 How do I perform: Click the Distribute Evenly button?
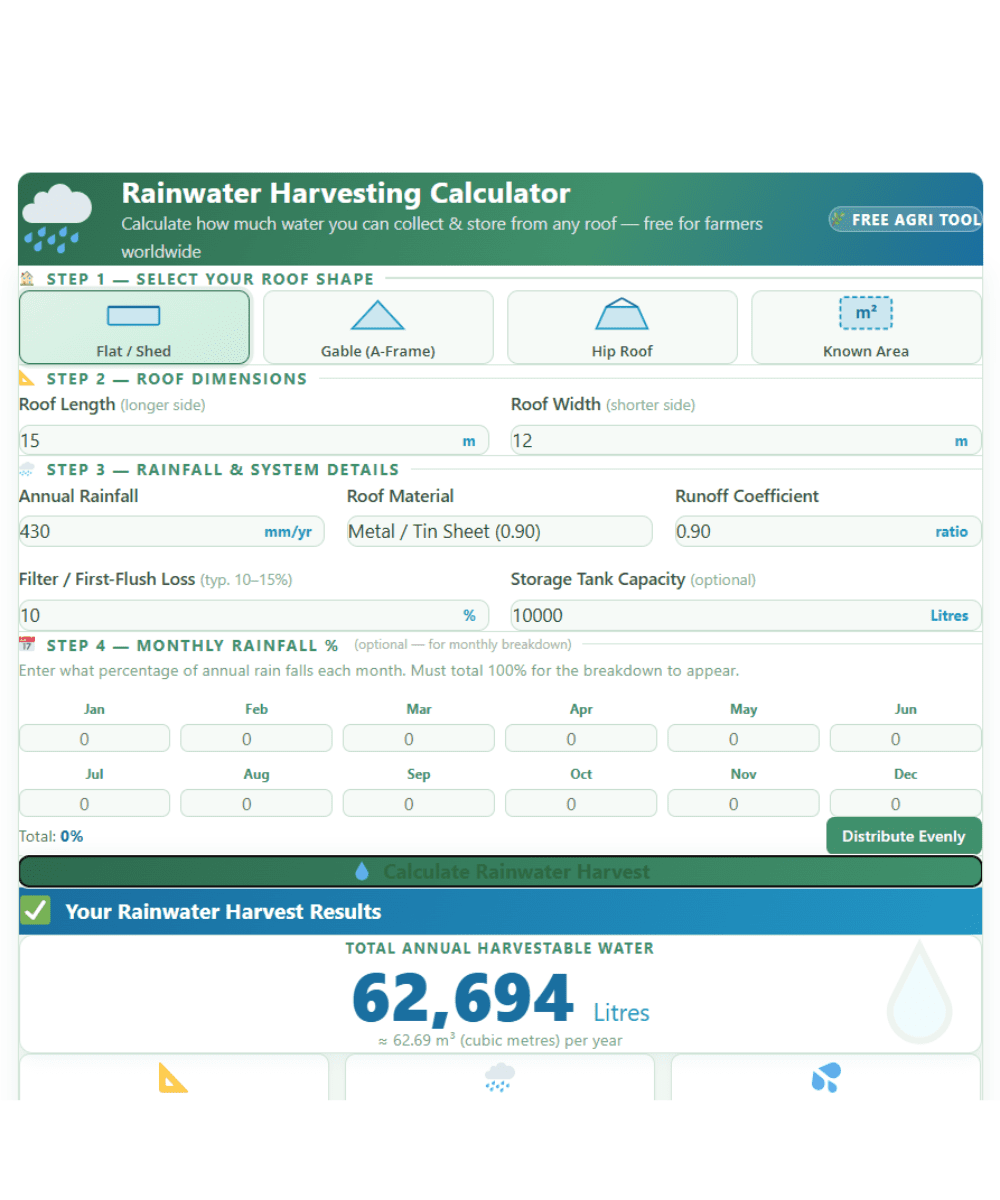click(x=904, y=836)
